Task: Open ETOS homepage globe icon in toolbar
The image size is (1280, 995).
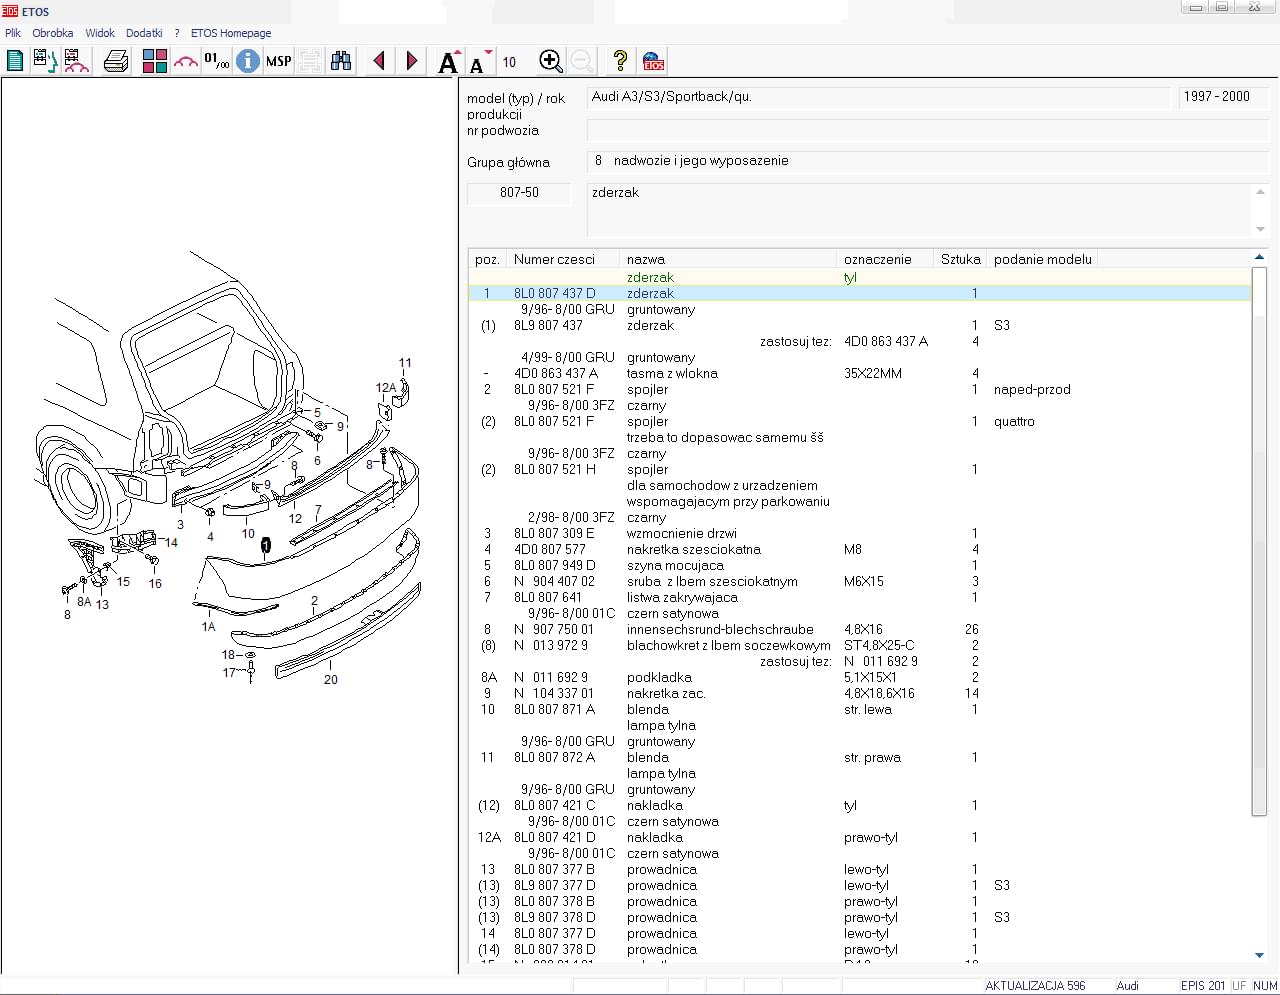Action: [653, 61]
